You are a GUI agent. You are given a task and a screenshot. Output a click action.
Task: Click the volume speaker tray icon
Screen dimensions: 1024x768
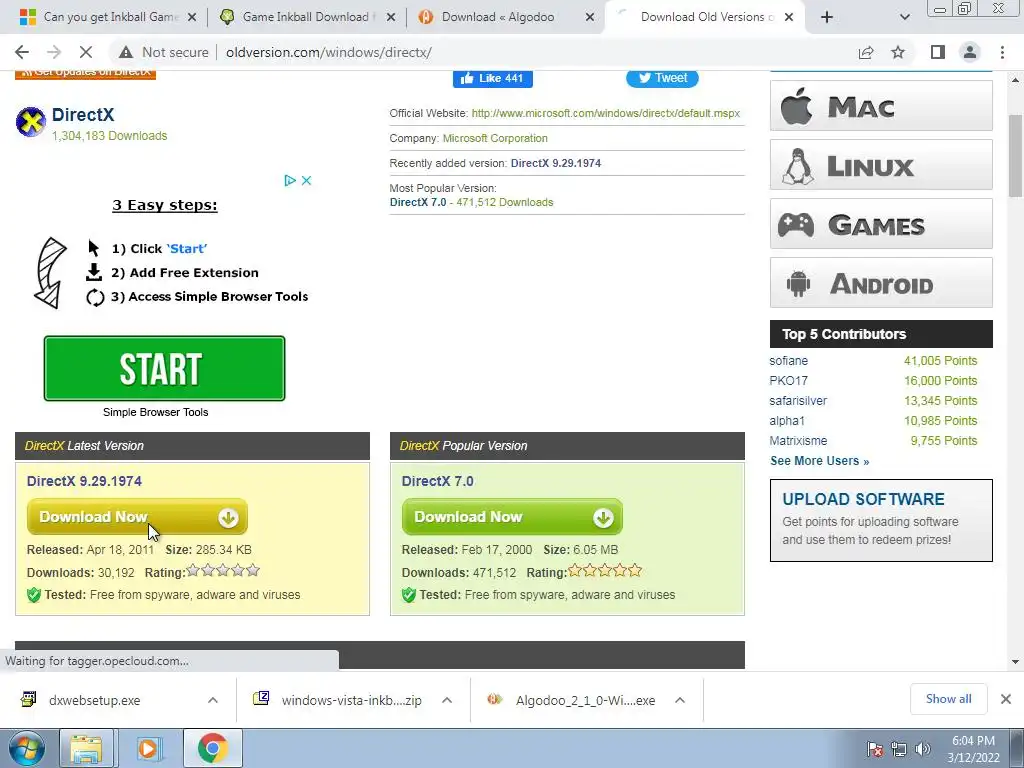[x=922, y=748]
